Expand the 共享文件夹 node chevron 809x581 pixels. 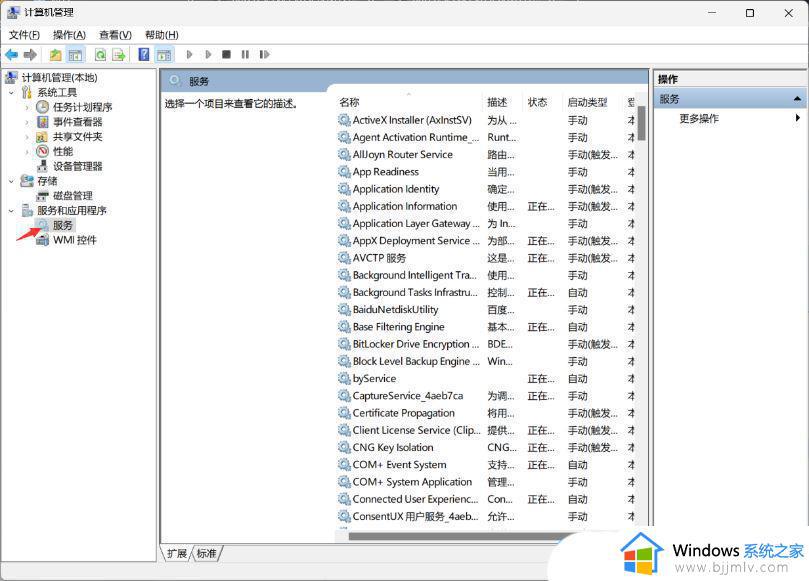27,137
